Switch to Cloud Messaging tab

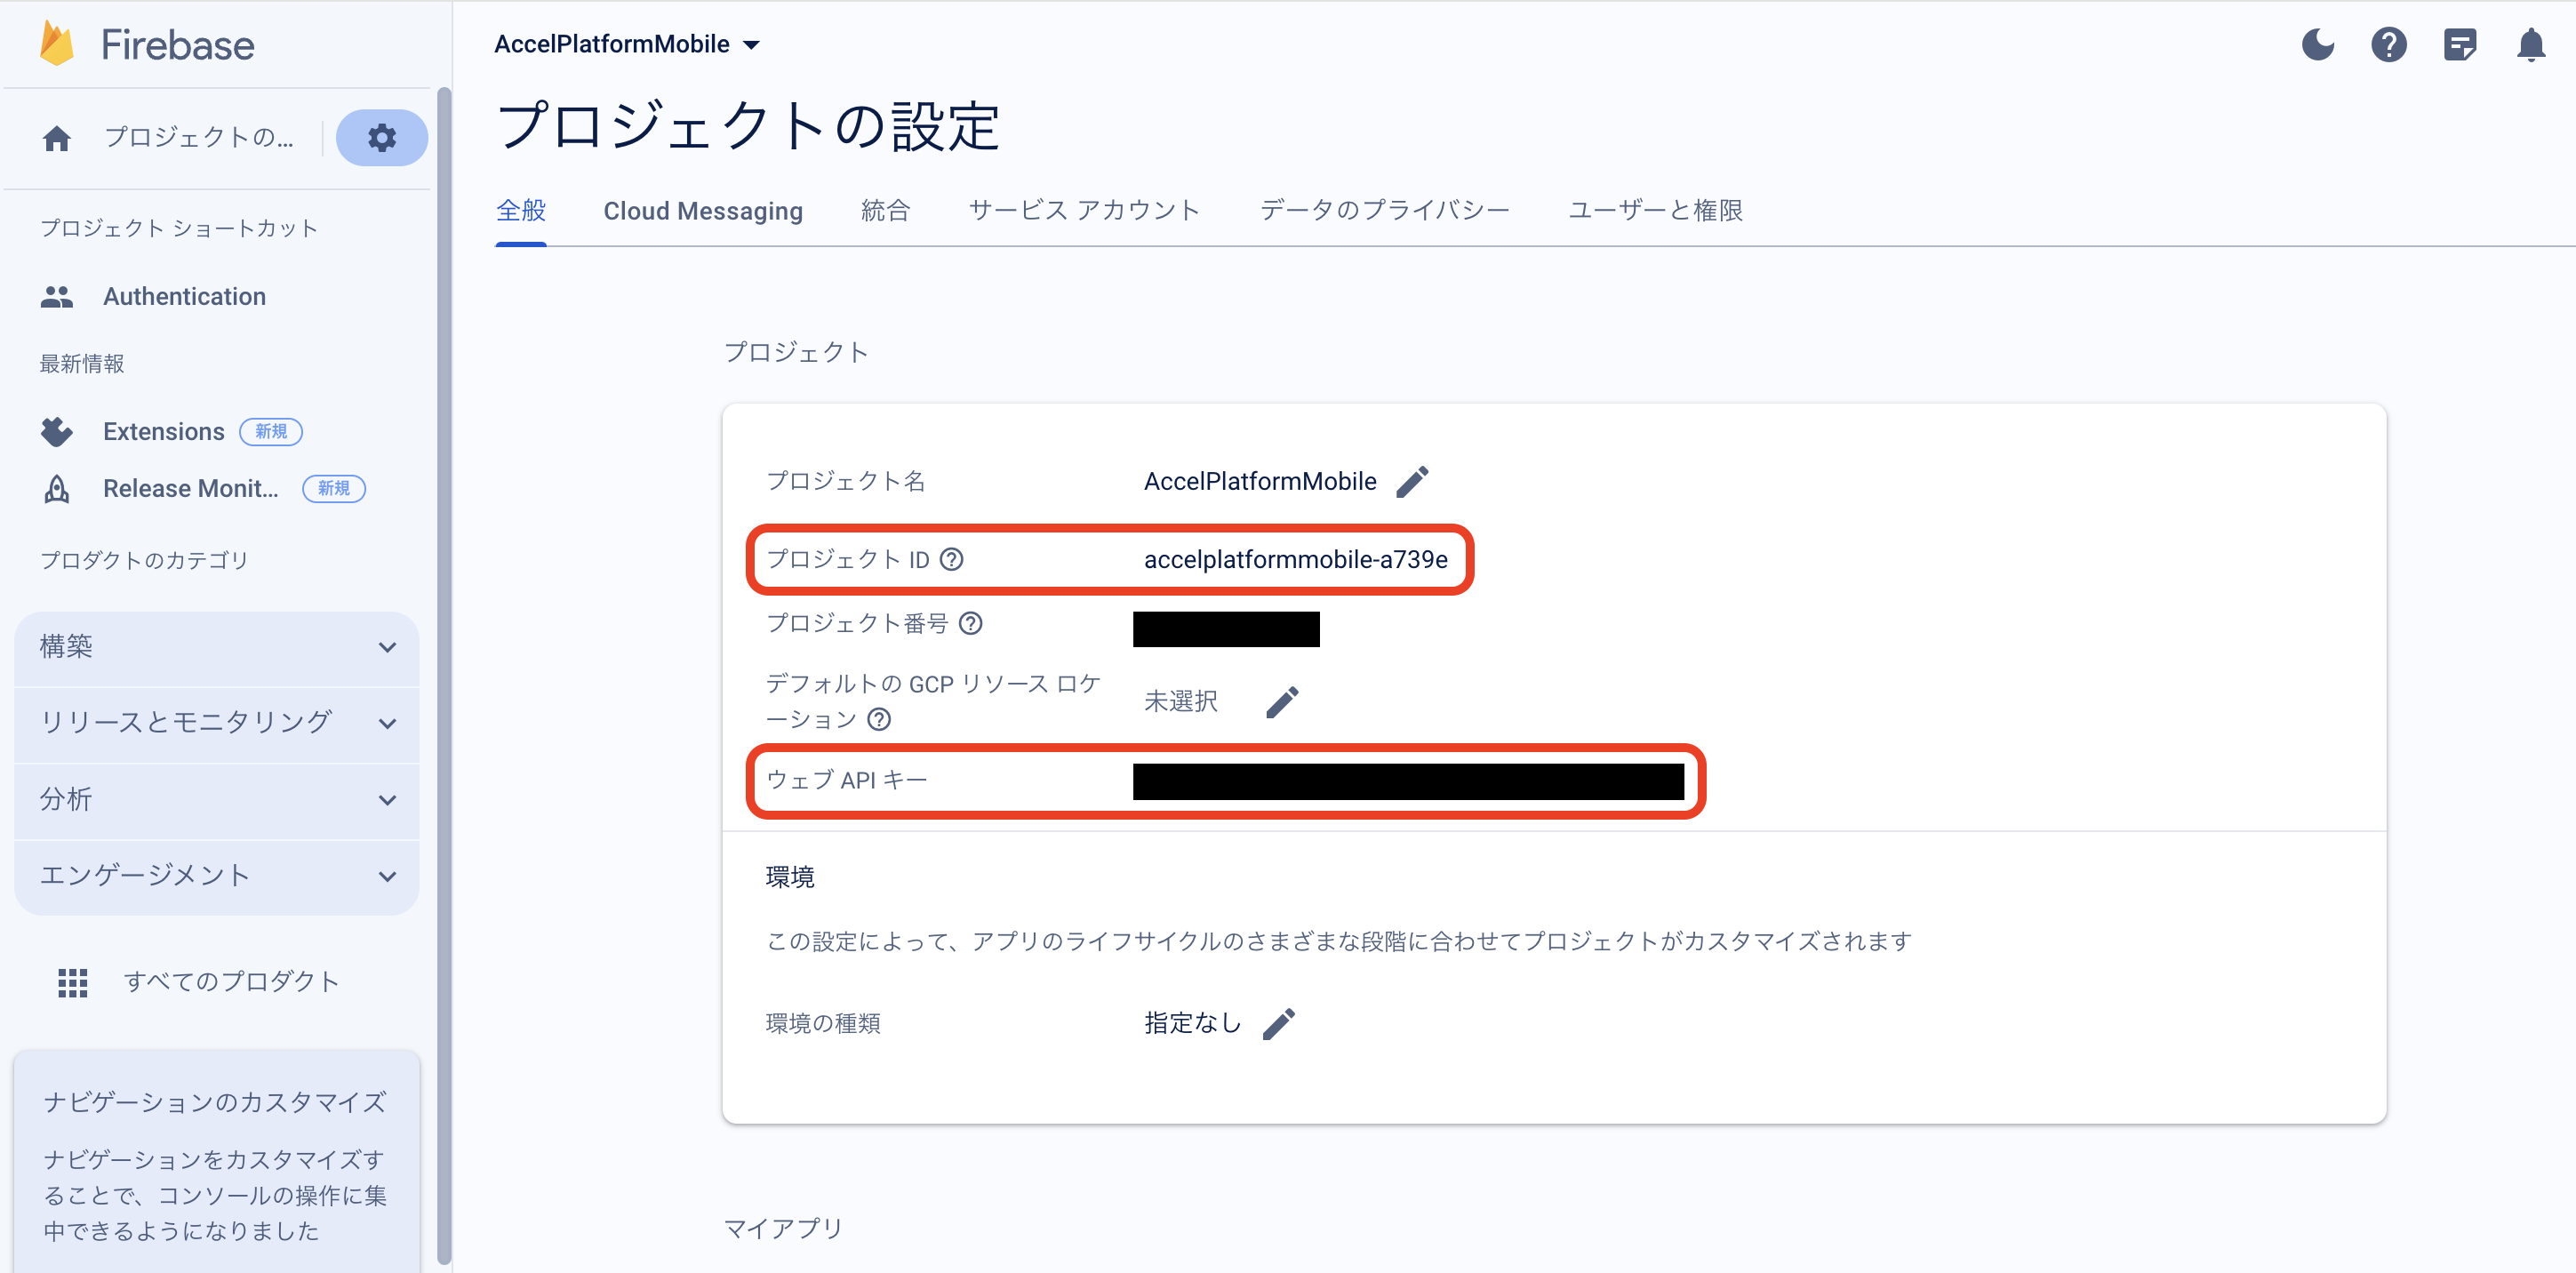pyautogui.click(x=702, y=211)
